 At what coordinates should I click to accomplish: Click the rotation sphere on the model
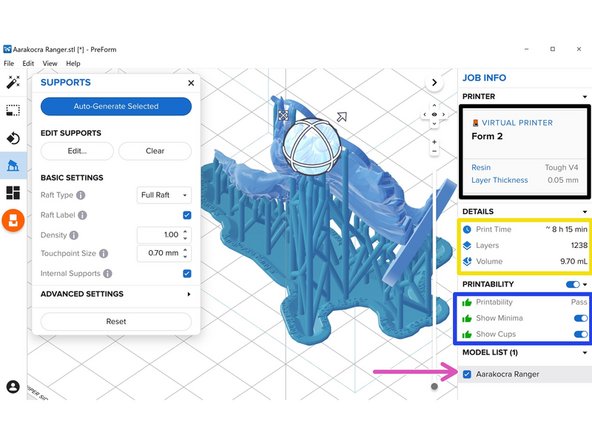point(311,146)
